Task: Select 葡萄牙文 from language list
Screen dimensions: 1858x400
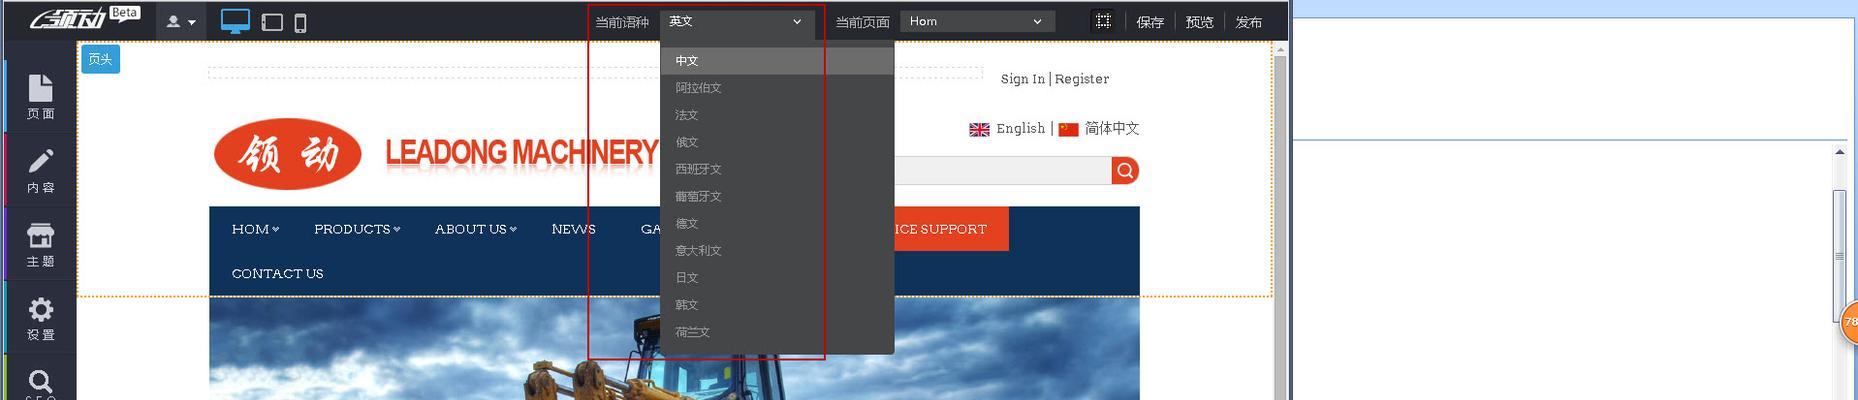Action: click(776, 196)
